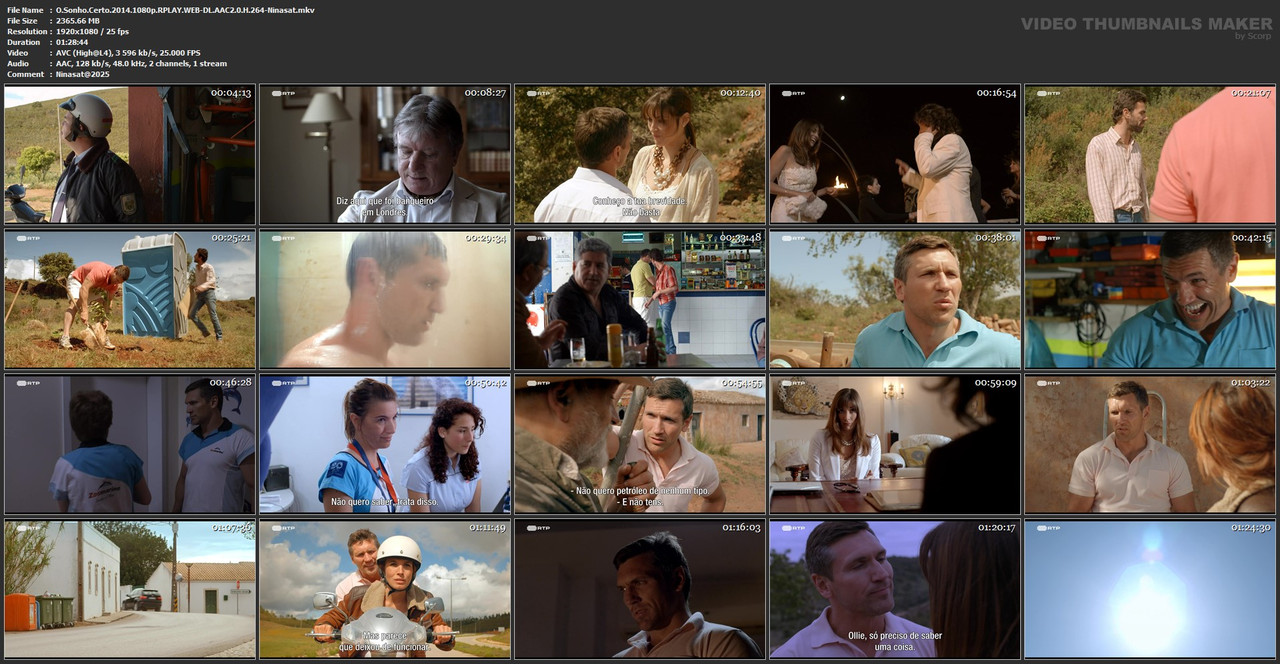Select the thumbnail at timestamp 00:25:21
The height and width of the screenshot is (664, 1280).
pos(130,300)
